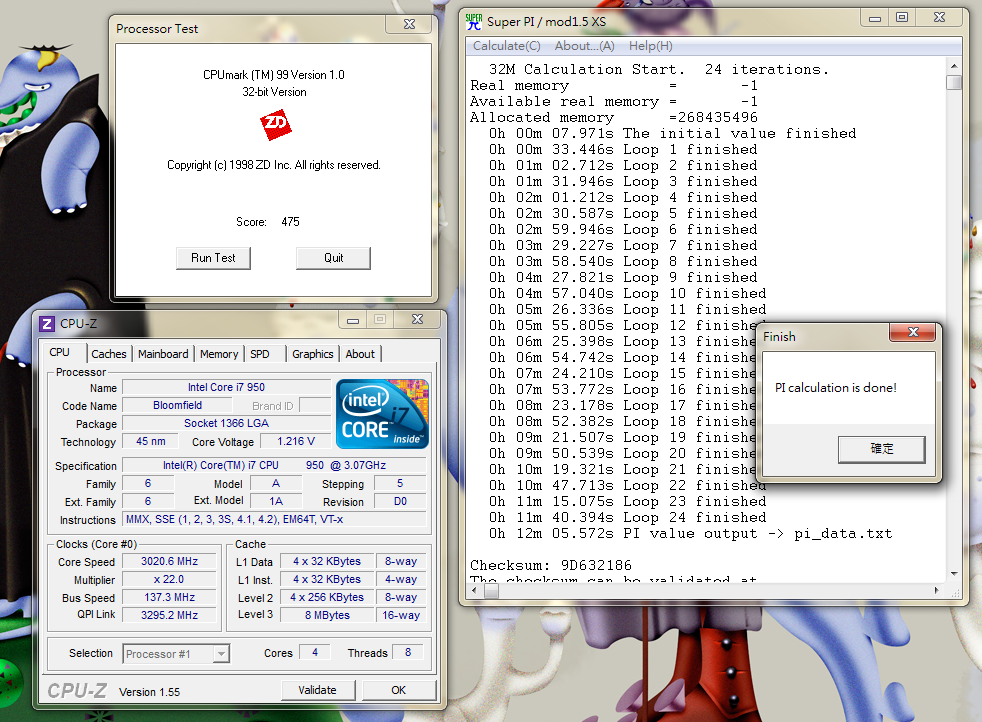Switch to the Caches tab
This screenshot has height=722, width=982.
click(x=109, y=354)
